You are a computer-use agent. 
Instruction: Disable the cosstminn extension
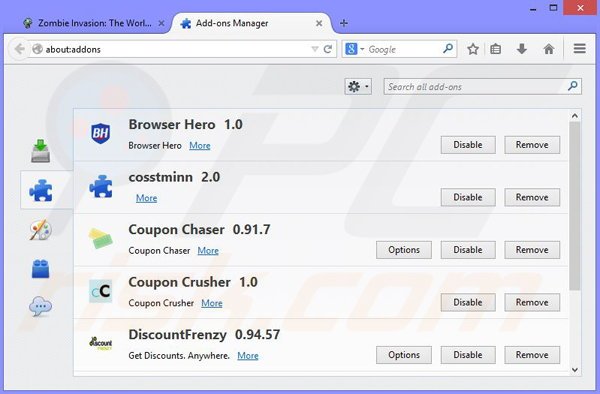click(x=468, y=197)
